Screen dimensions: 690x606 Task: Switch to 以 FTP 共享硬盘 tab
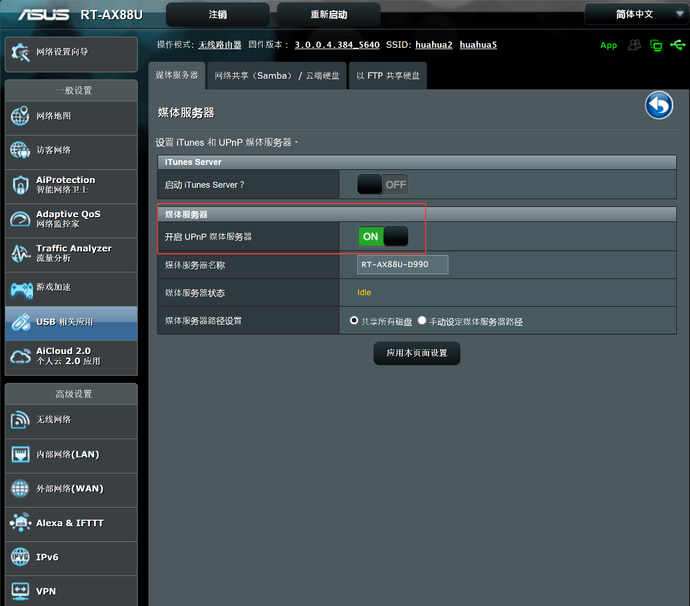pyautogui.click(x=388, y=76)
